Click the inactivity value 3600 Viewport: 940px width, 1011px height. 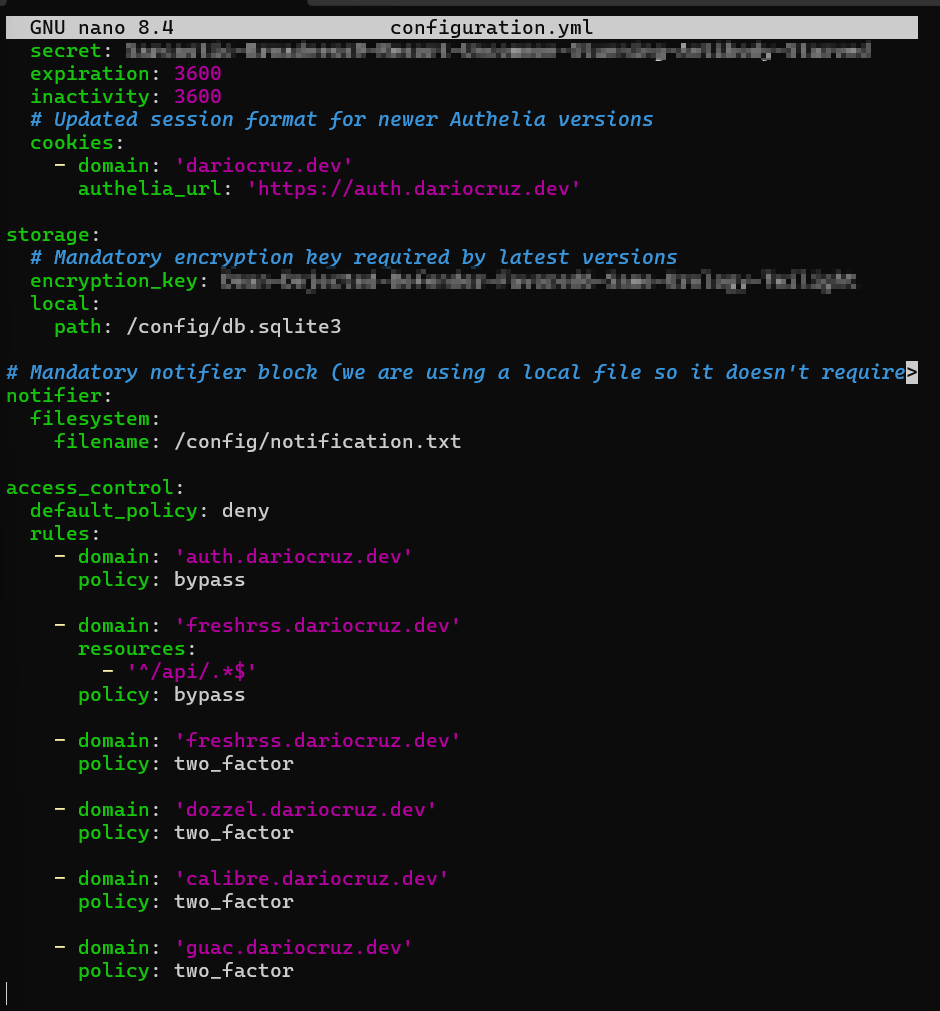coord(198,97)
